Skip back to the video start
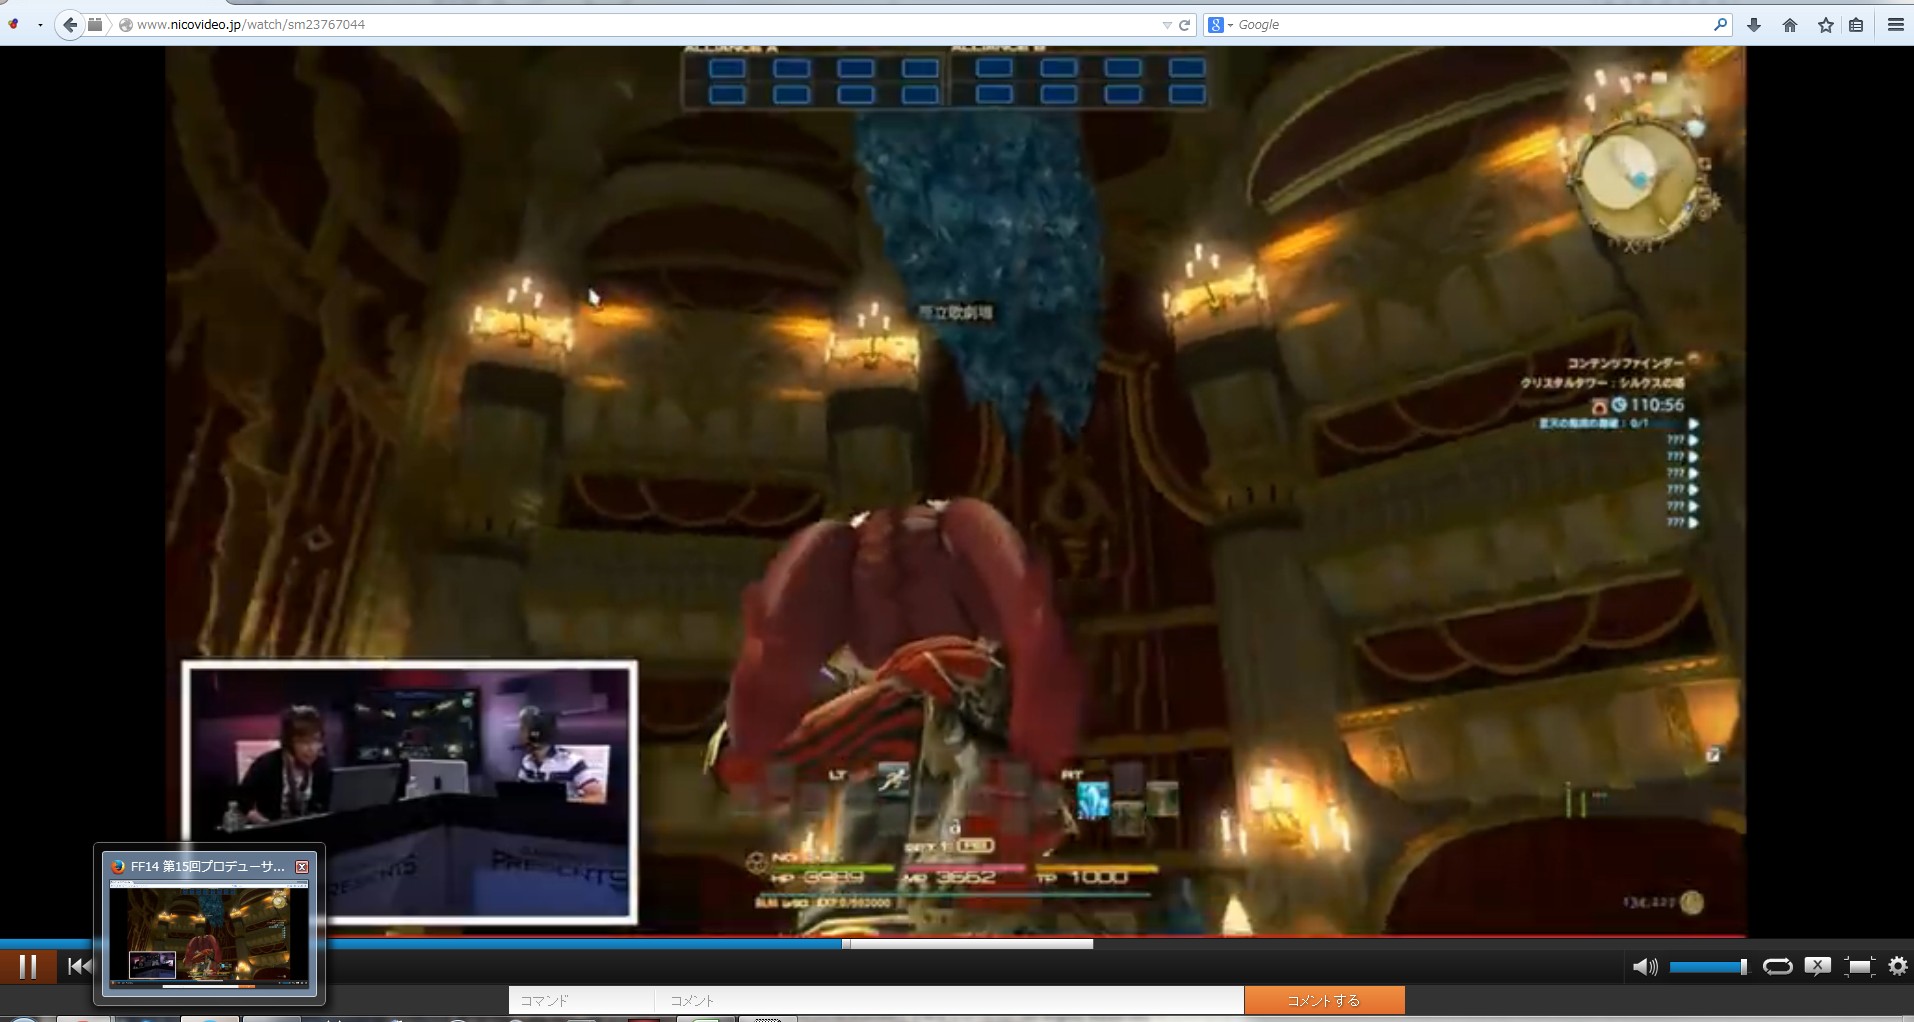This screenshot has height=1022, width=1914. pos(79,966)
